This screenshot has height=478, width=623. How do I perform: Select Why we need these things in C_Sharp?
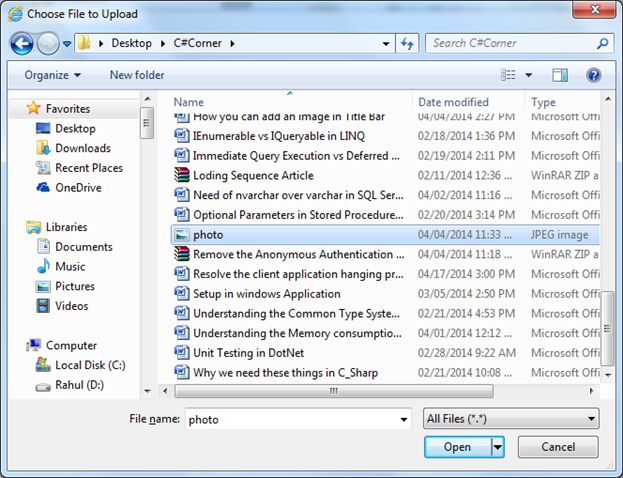(285, 373)
